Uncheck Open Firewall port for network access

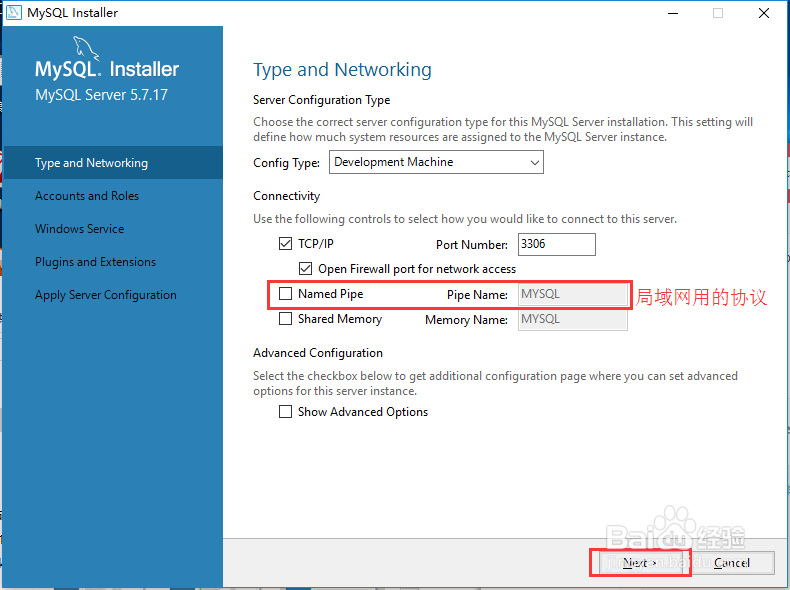(305, 269)
